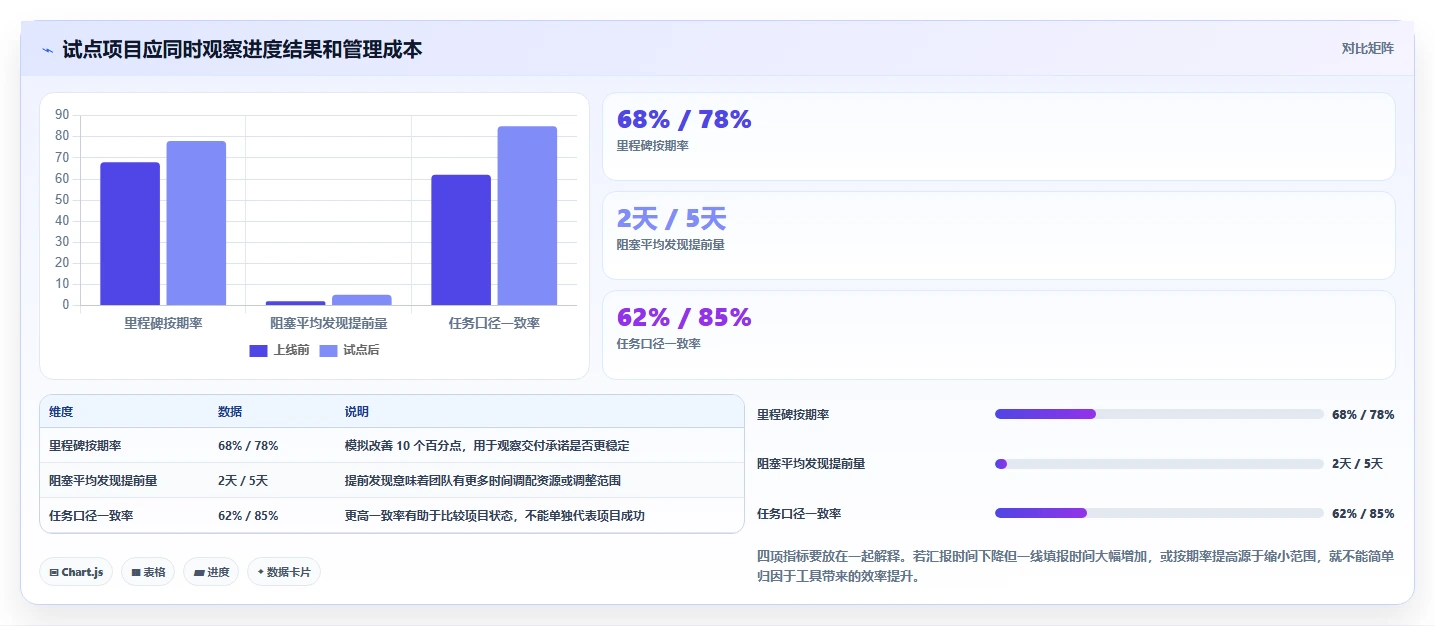Click the 2天 / 5天 table cell

[243, 481]
